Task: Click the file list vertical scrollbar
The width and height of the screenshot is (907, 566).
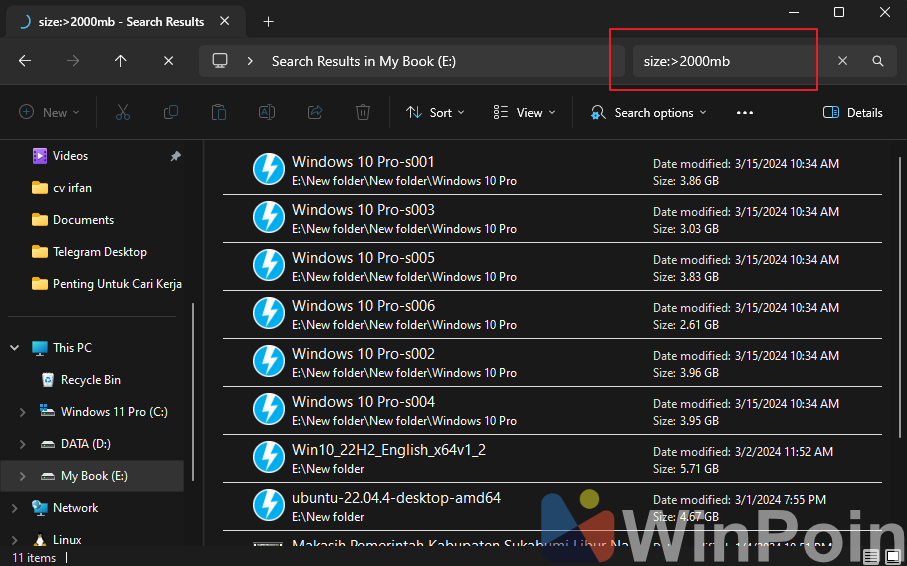Action: point(900,297)
